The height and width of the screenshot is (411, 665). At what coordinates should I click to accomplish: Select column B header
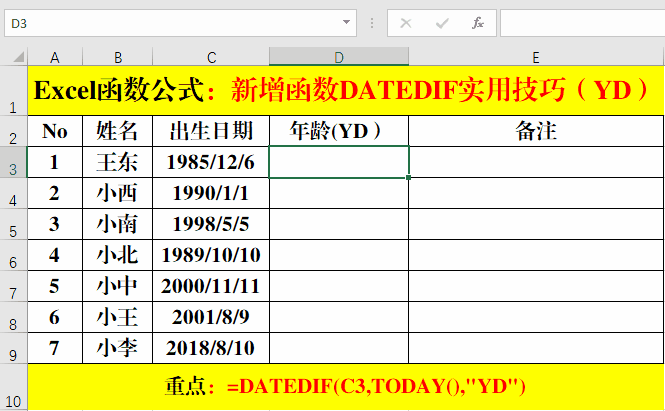tap(117, 57)
